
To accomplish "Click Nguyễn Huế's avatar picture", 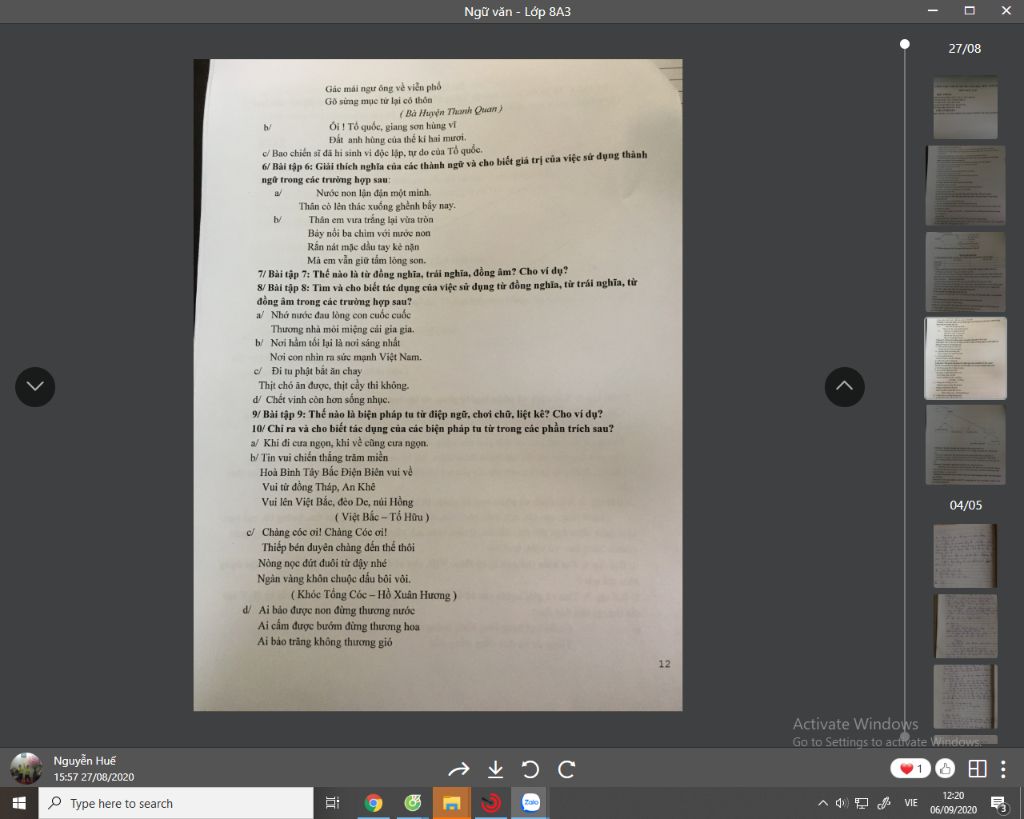I will click(x=26, y=768).
